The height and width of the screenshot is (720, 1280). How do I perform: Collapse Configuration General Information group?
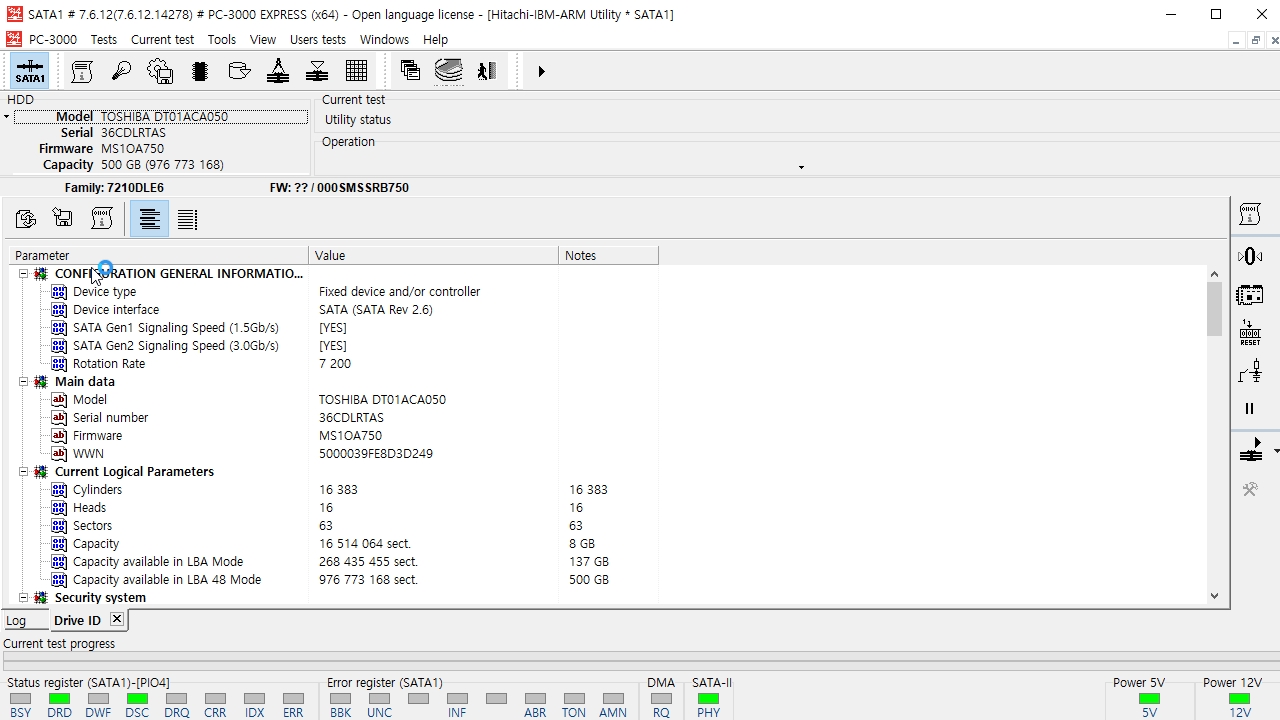[x=23, y=274]
